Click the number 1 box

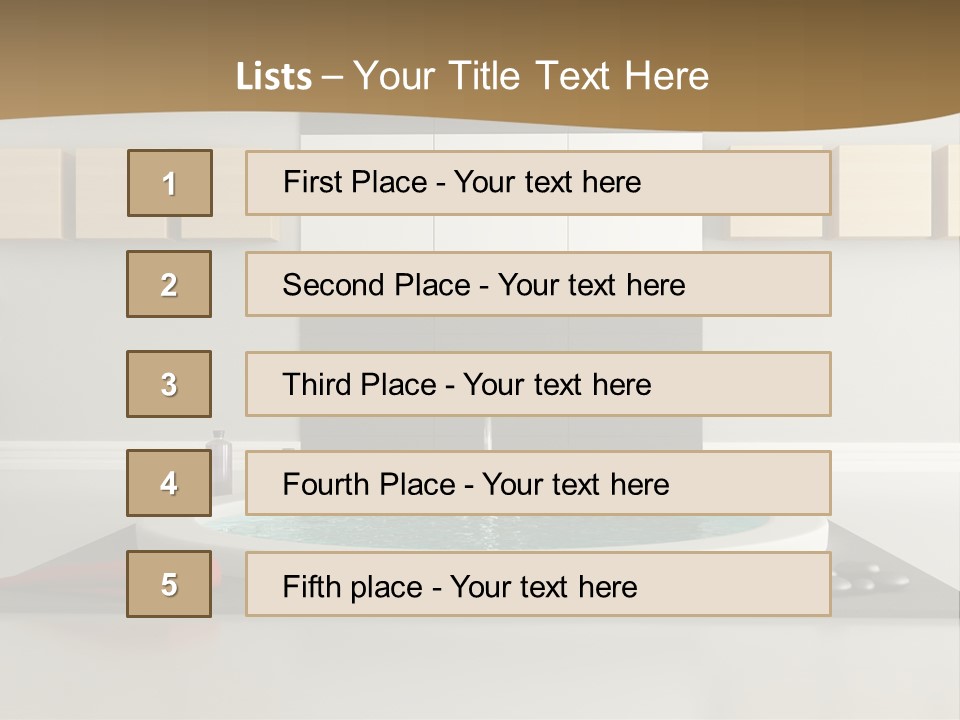click(x=170, y=183)
